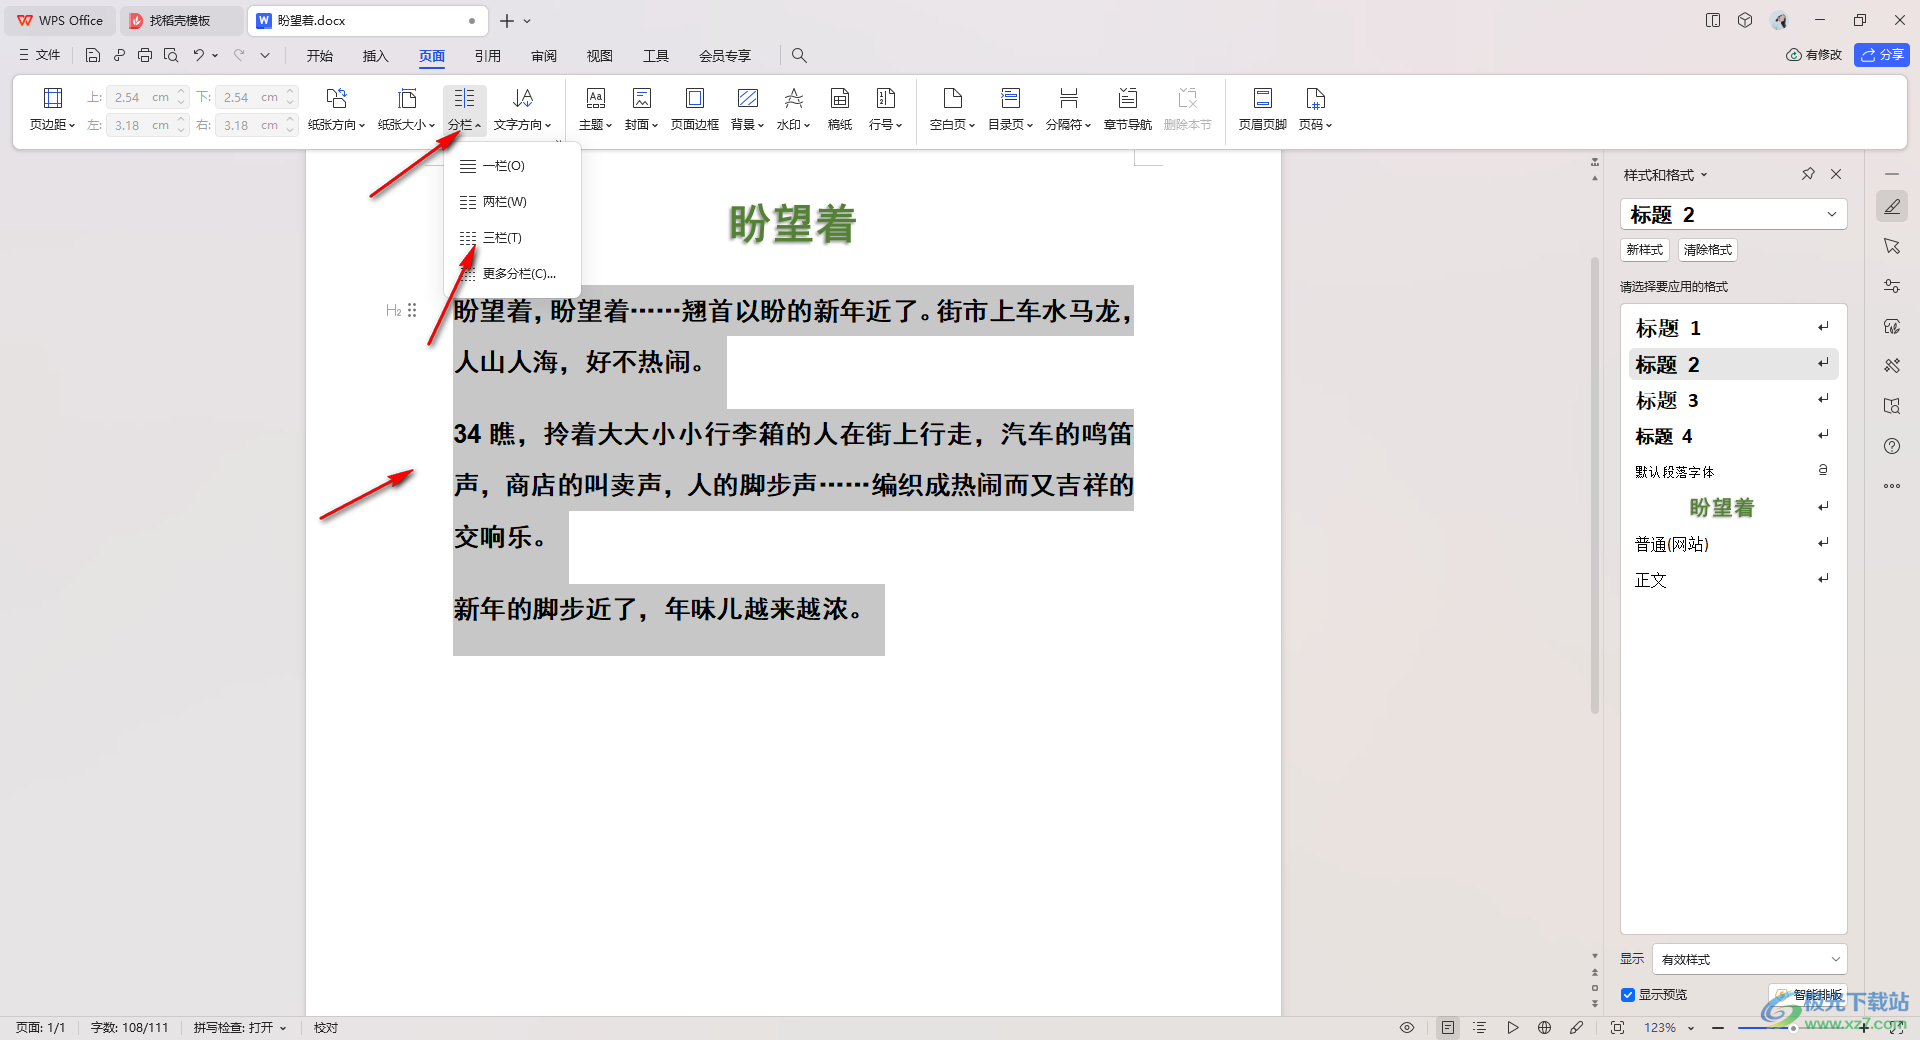Click the Clear Format button
Image resolution: width=1920 pixels, height=1040 pixels.
(1708, 250)
